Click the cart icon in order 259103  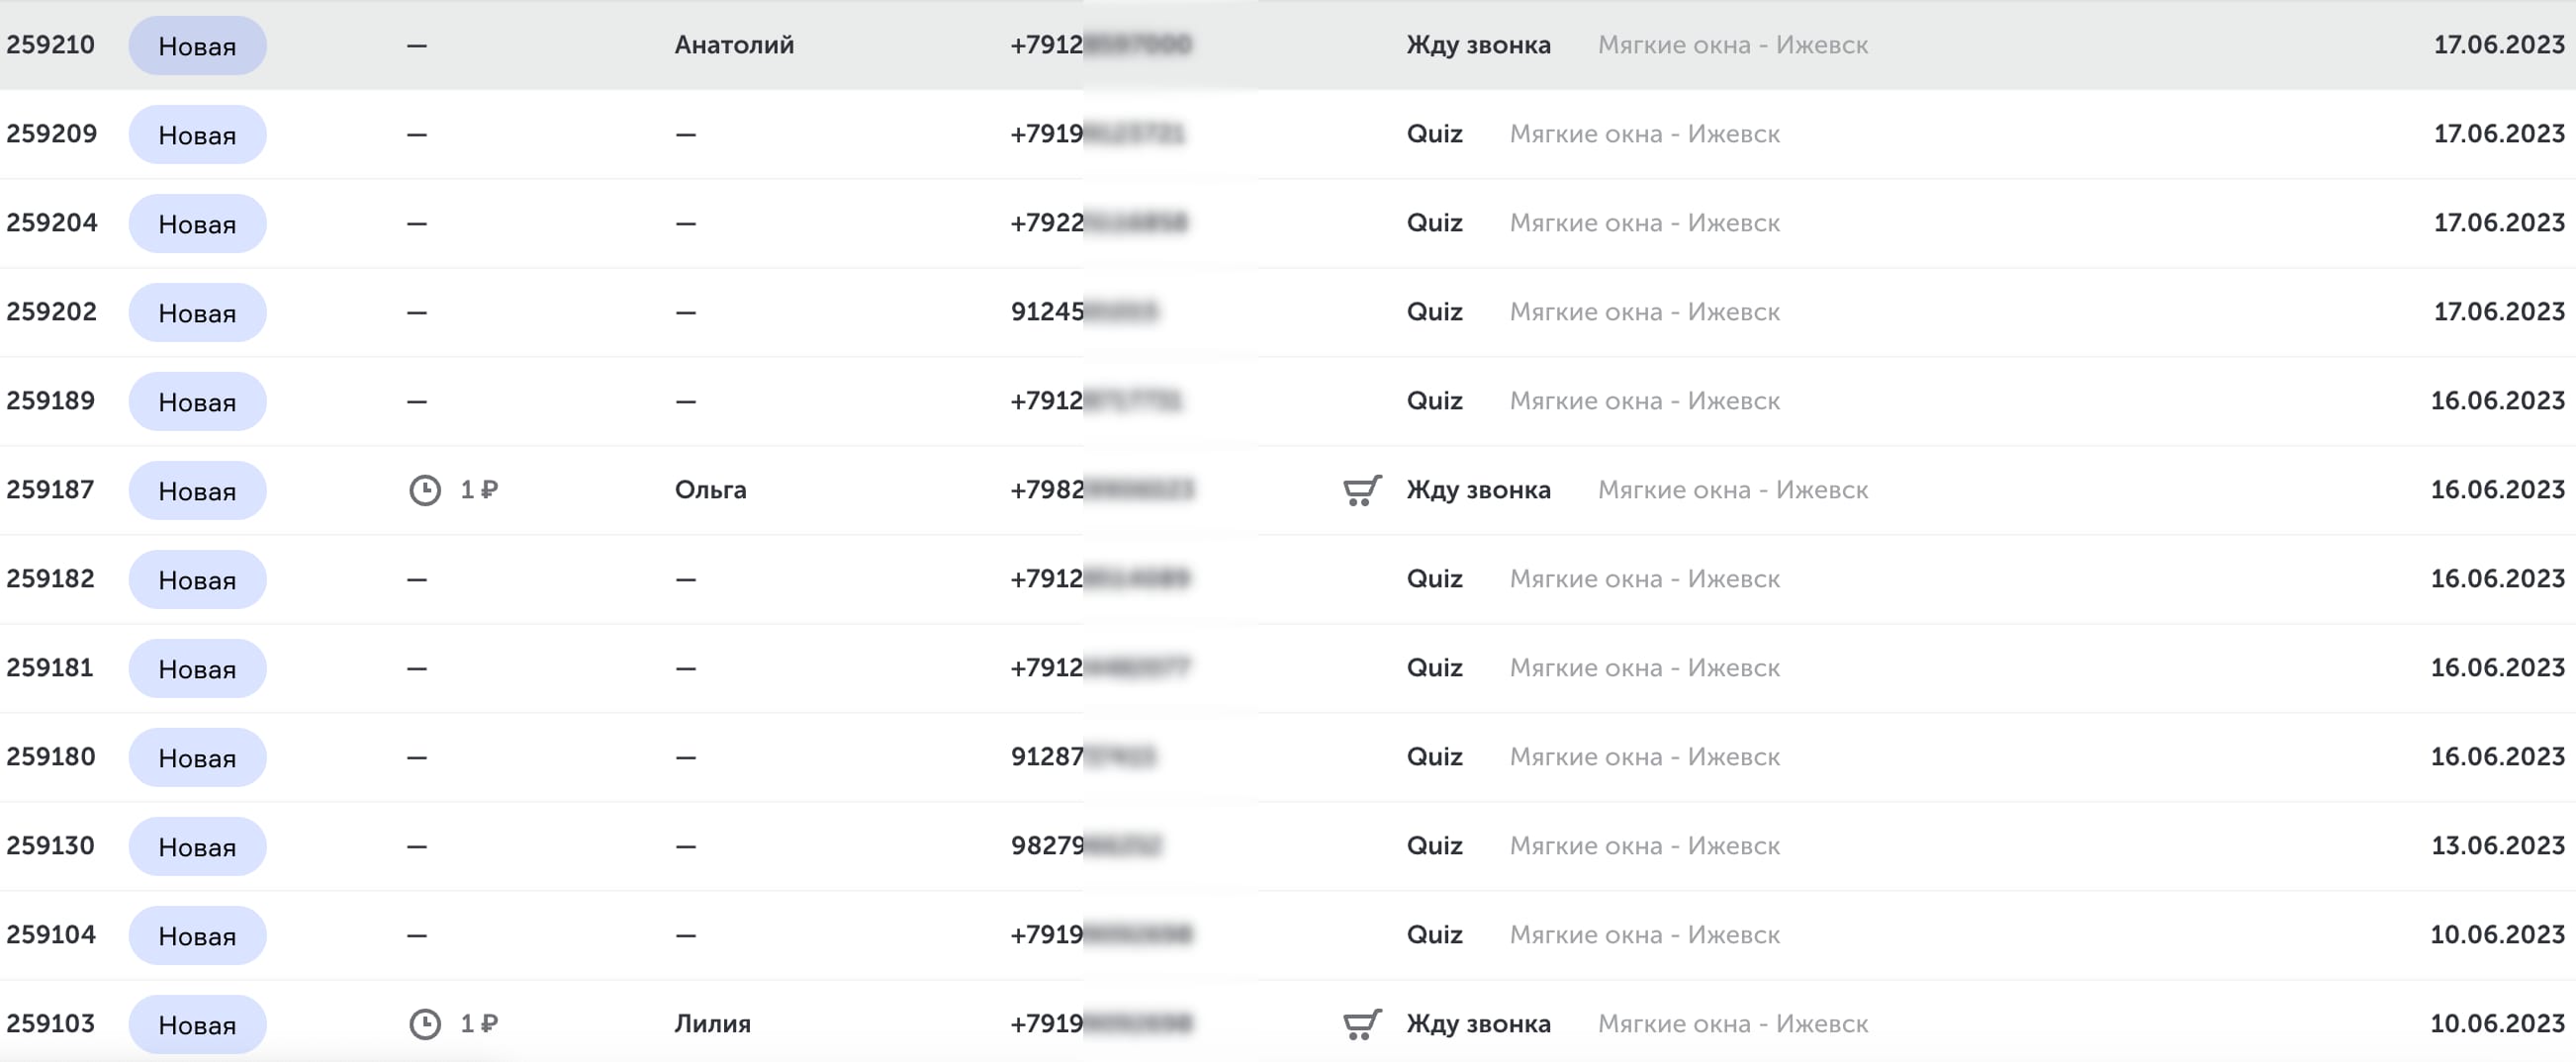point(1362,1024)
